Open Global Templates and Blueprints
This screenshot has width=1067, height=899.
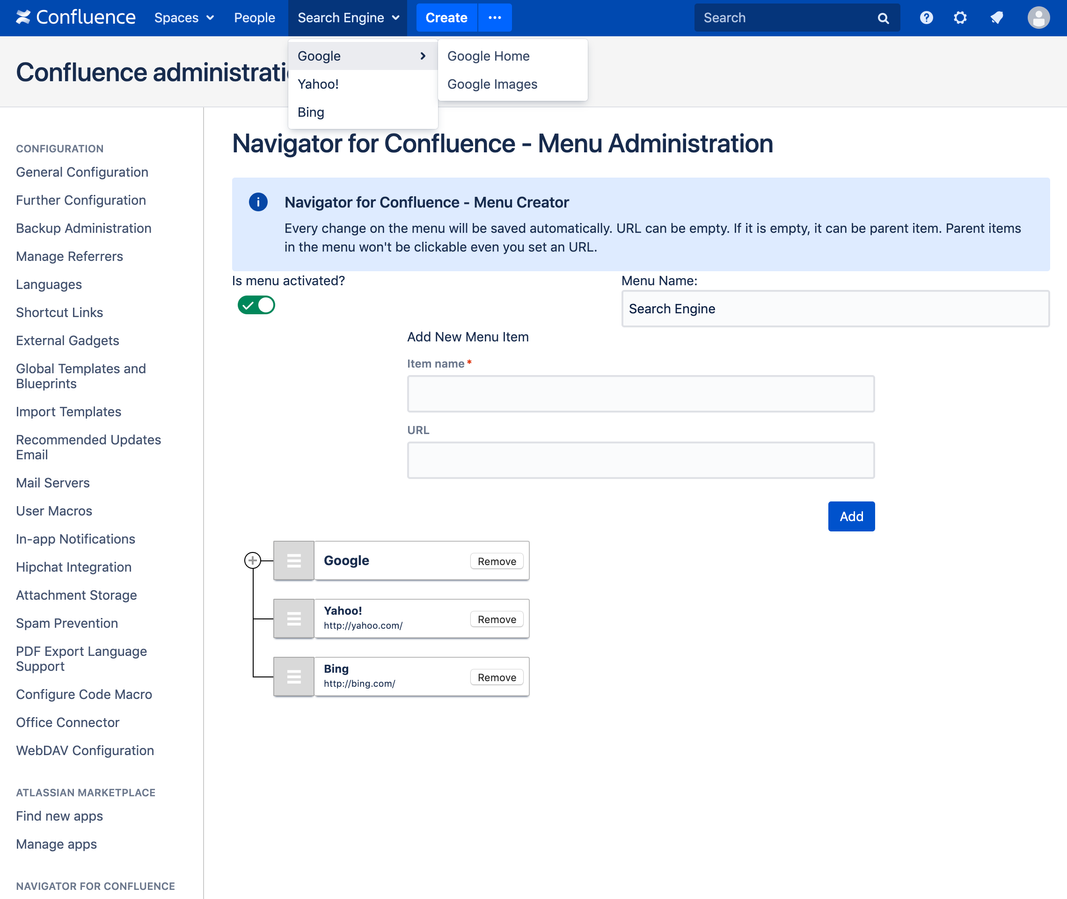(x=81, y=376)
